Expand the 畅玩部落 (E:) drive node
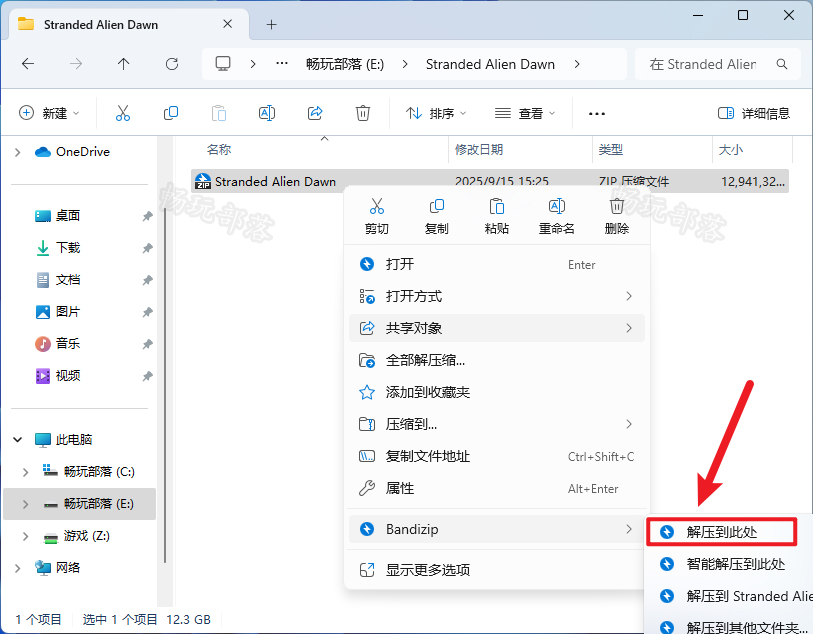 (x=25, y=504)
